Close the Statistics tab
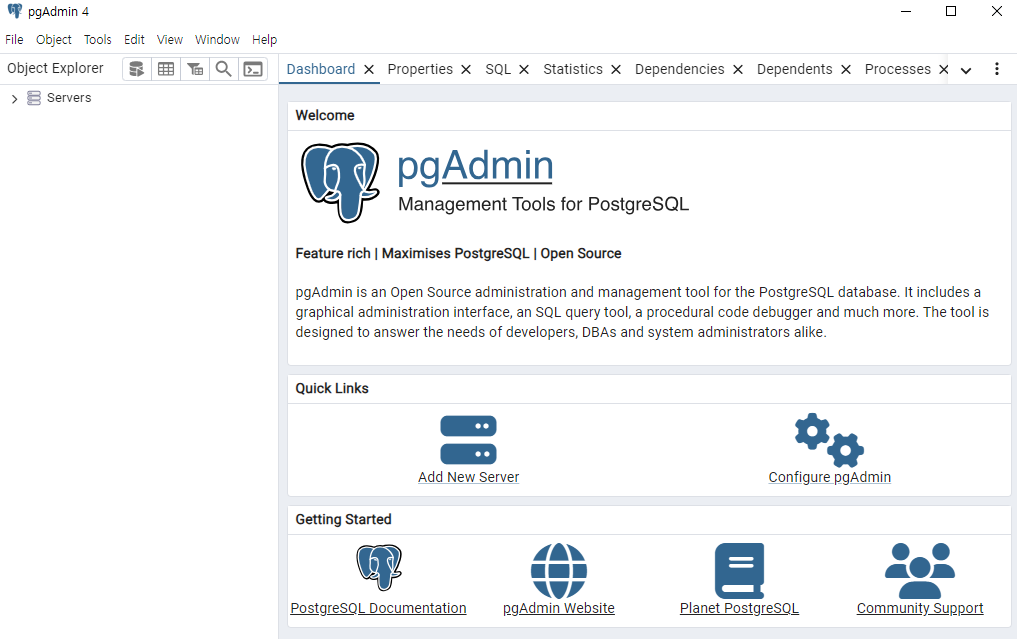The image size is (1017, 639). coord(616,69)
